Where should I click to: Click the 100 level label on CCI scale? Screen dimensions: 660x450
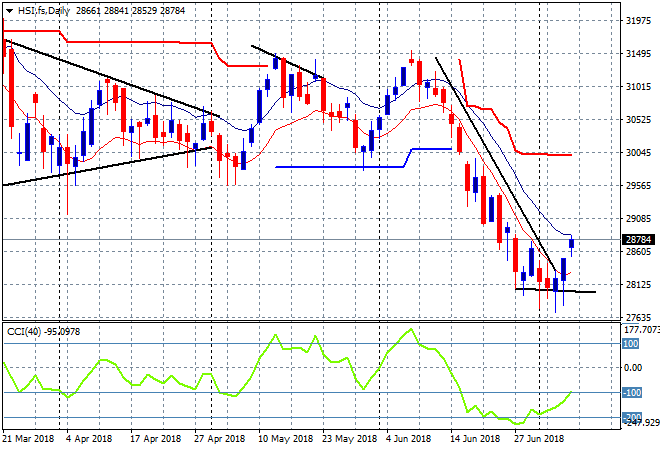[x=631, y=344]
